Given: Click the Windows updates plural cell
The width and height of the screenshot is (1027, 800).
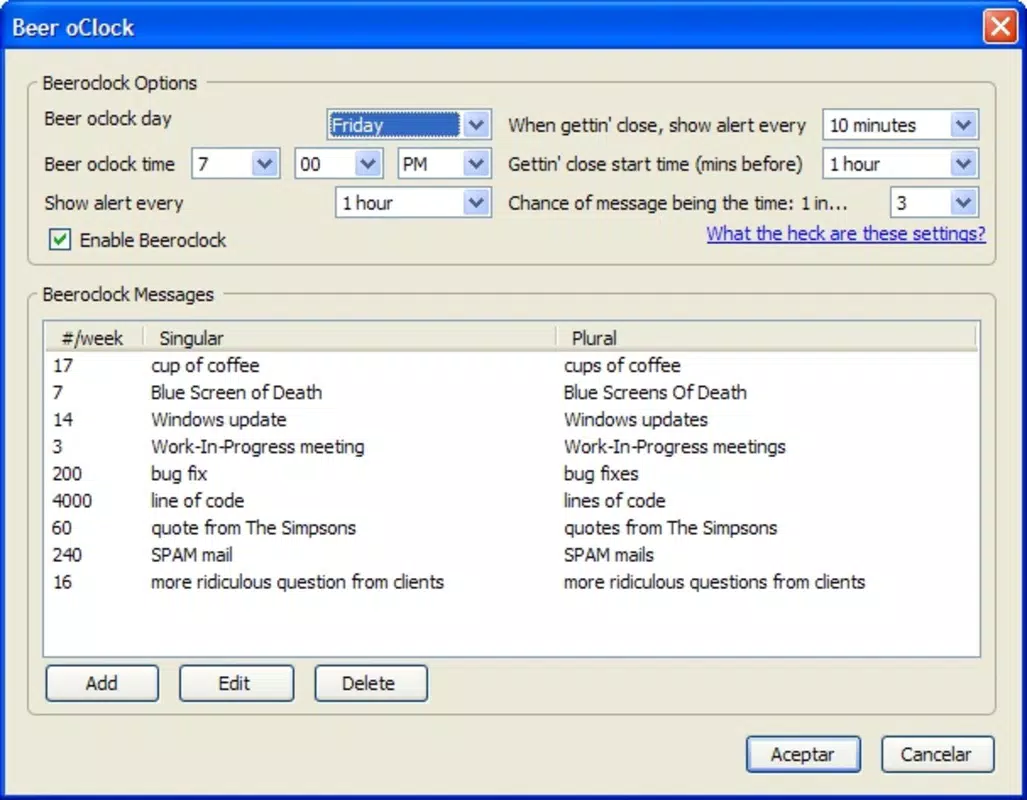Looking at the screenshot, I should (636, 419).
